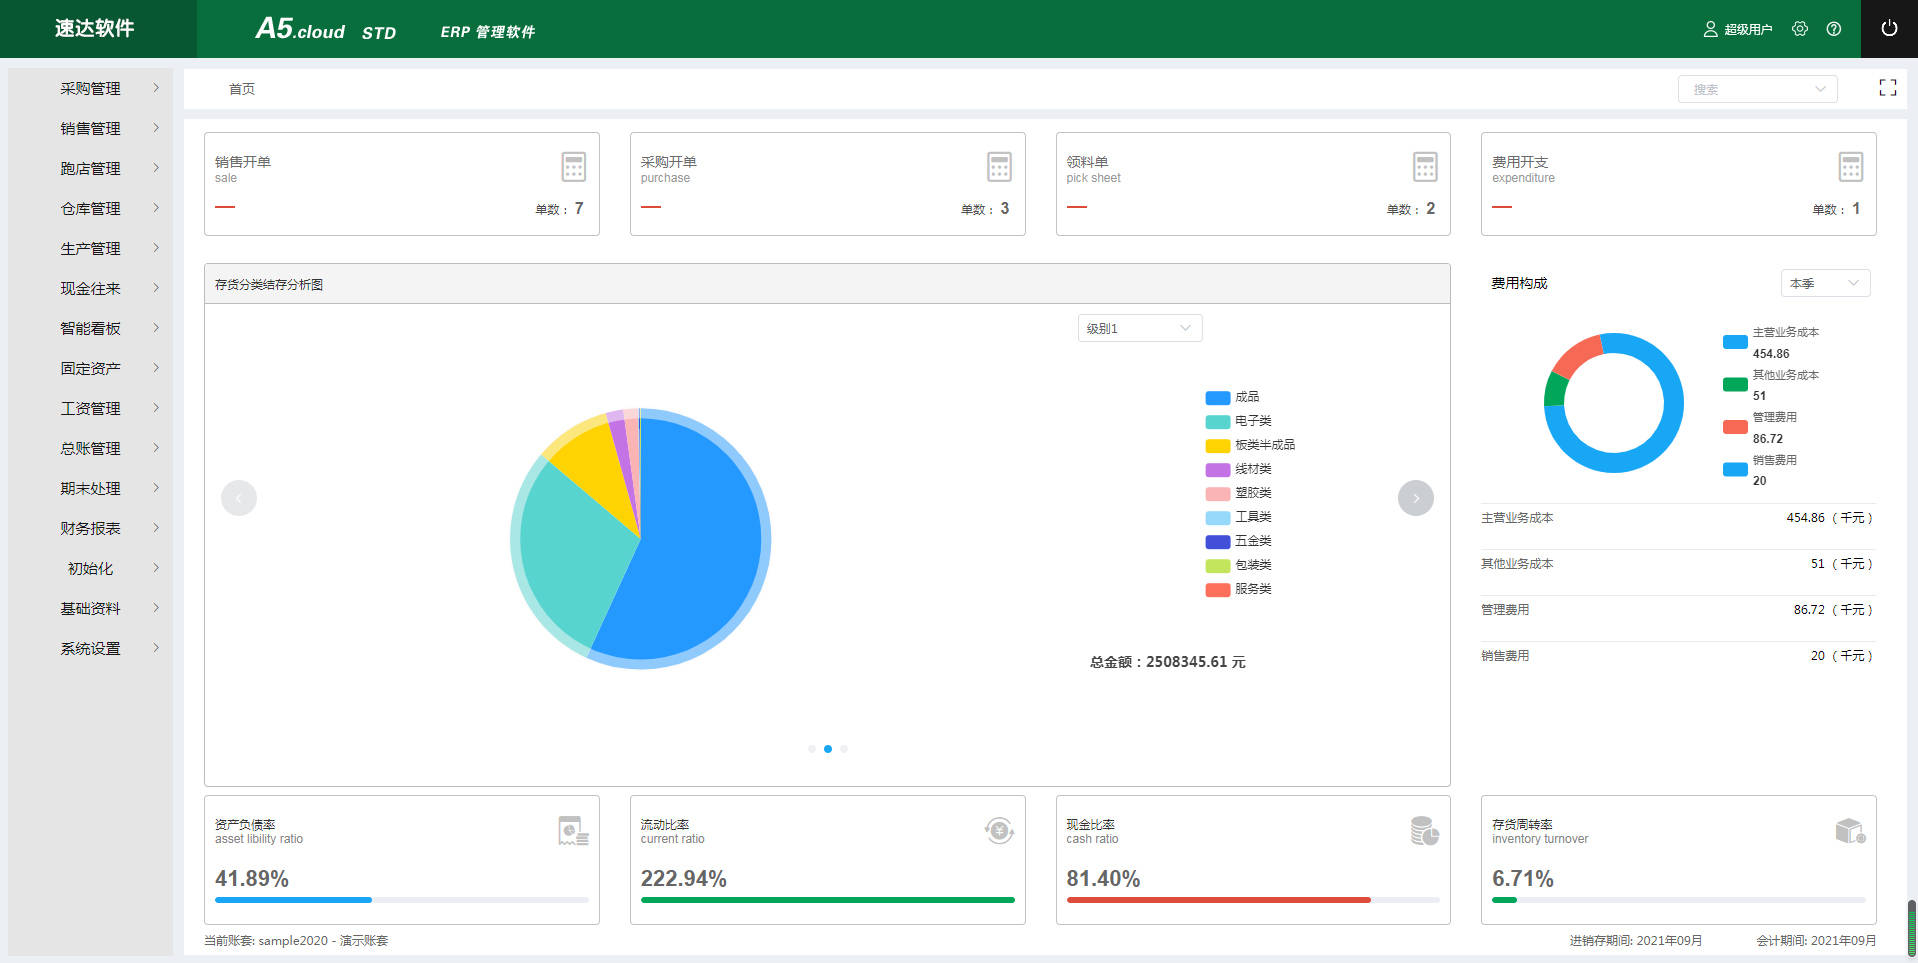
Task: Click the help question mark icon
Action: [x=1833, y=29]
